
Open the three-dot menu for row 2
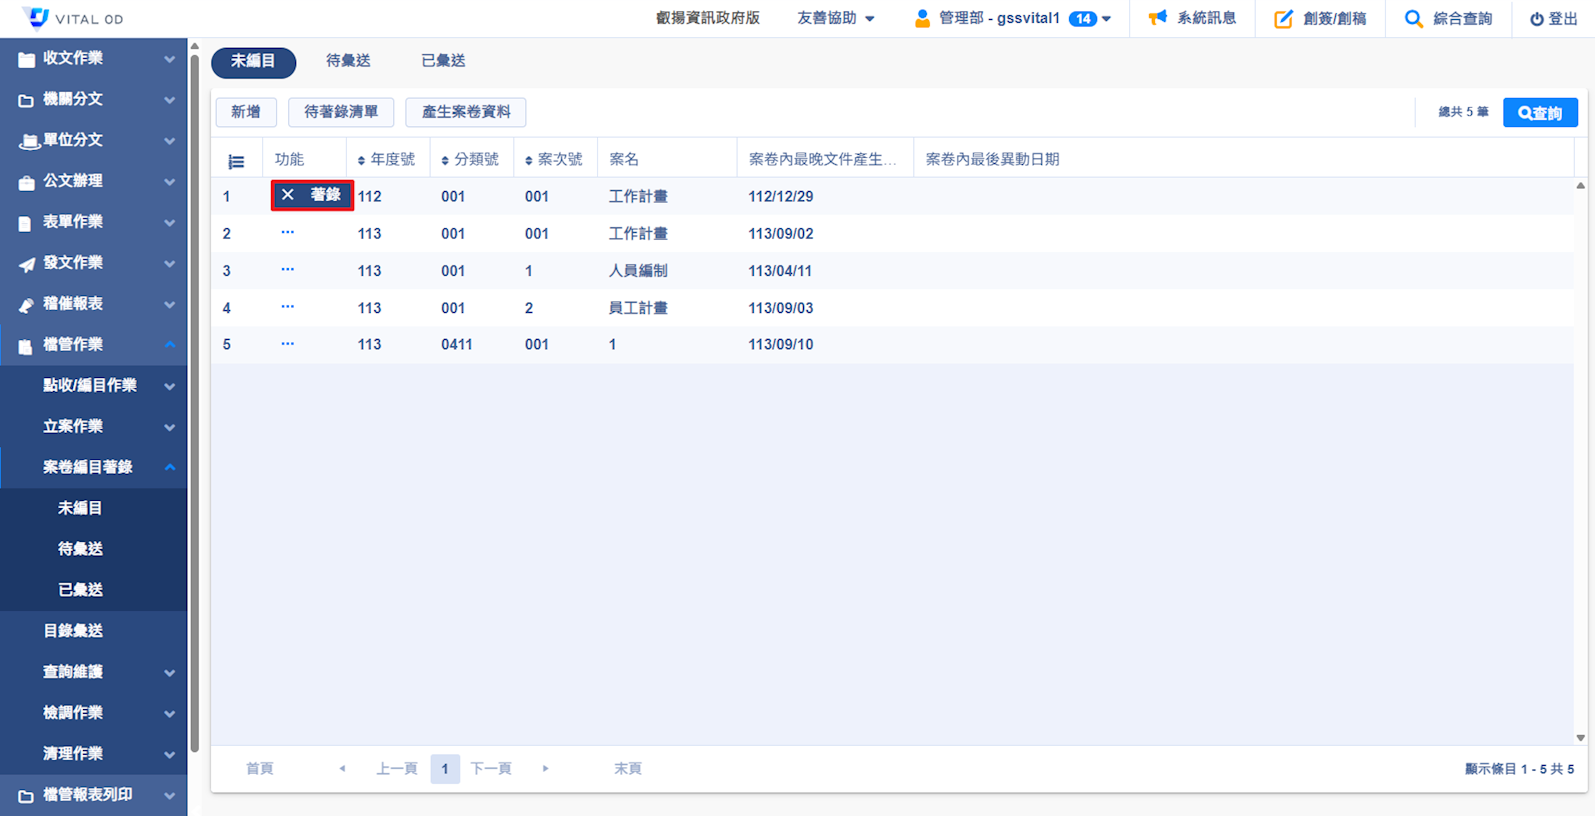pos(288,233)
